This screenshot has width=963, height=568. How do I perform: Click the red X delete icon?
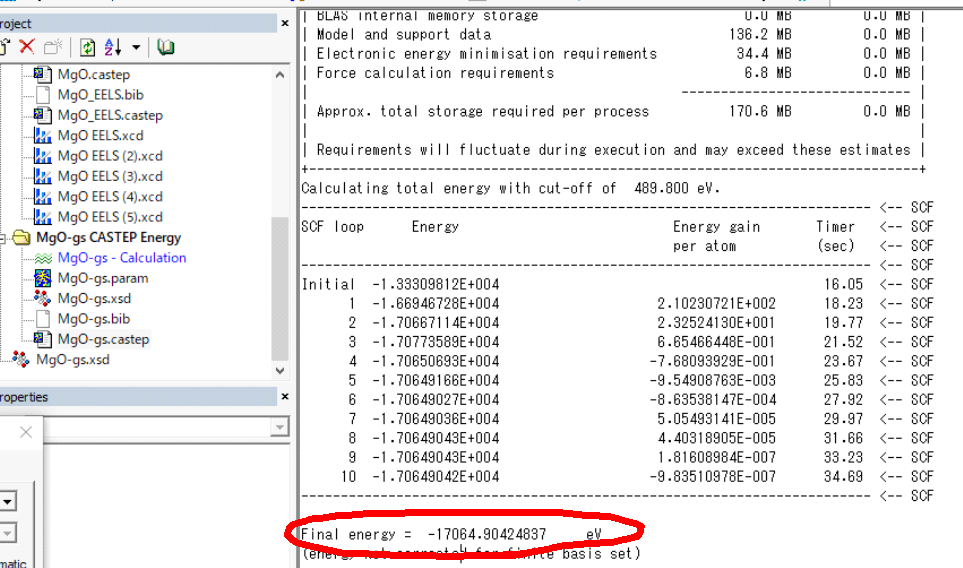tap(26, 47)
